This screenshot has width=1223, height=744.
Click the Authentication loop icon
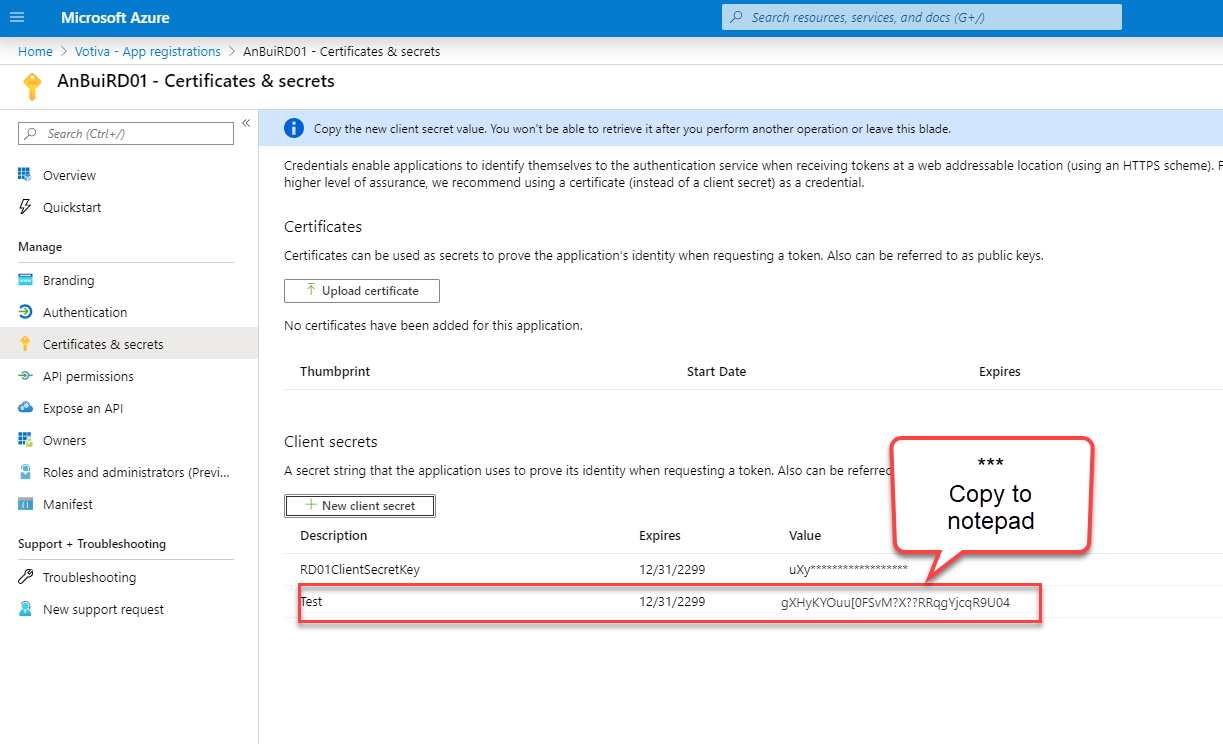[x=25, y=312]
